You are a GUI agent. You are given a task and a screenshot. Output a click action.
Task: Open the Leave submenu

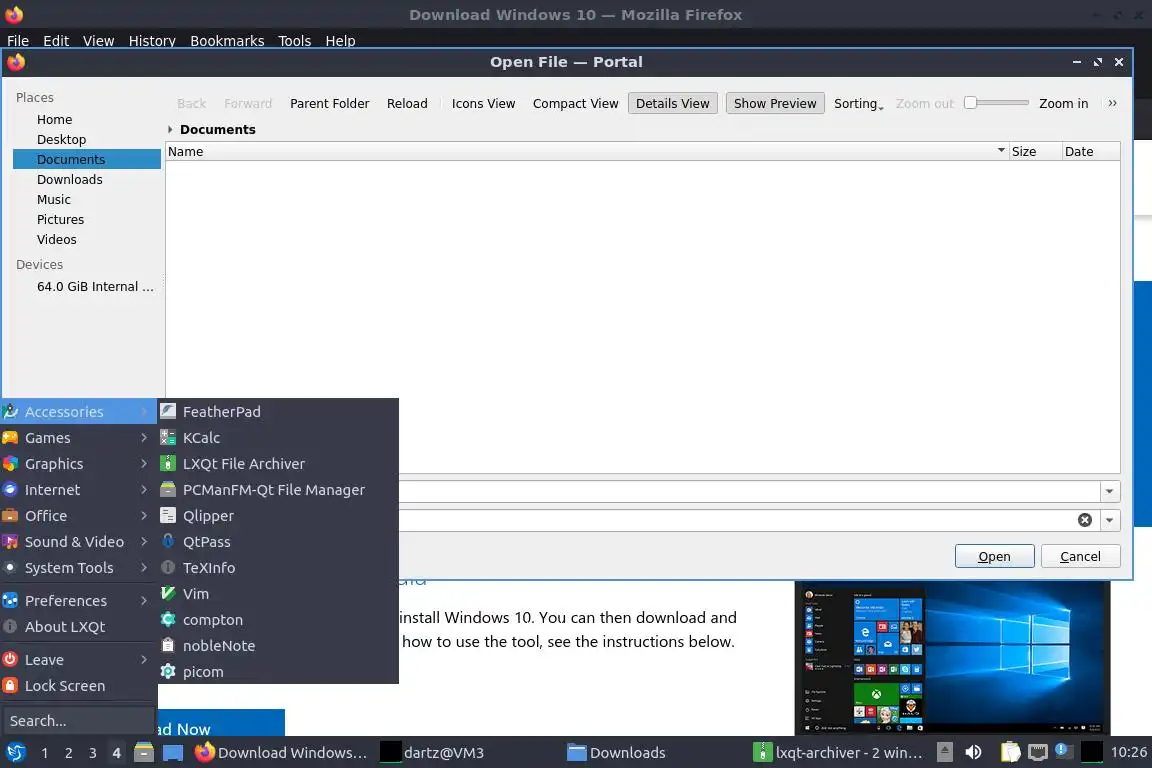(x=79, y=660)
